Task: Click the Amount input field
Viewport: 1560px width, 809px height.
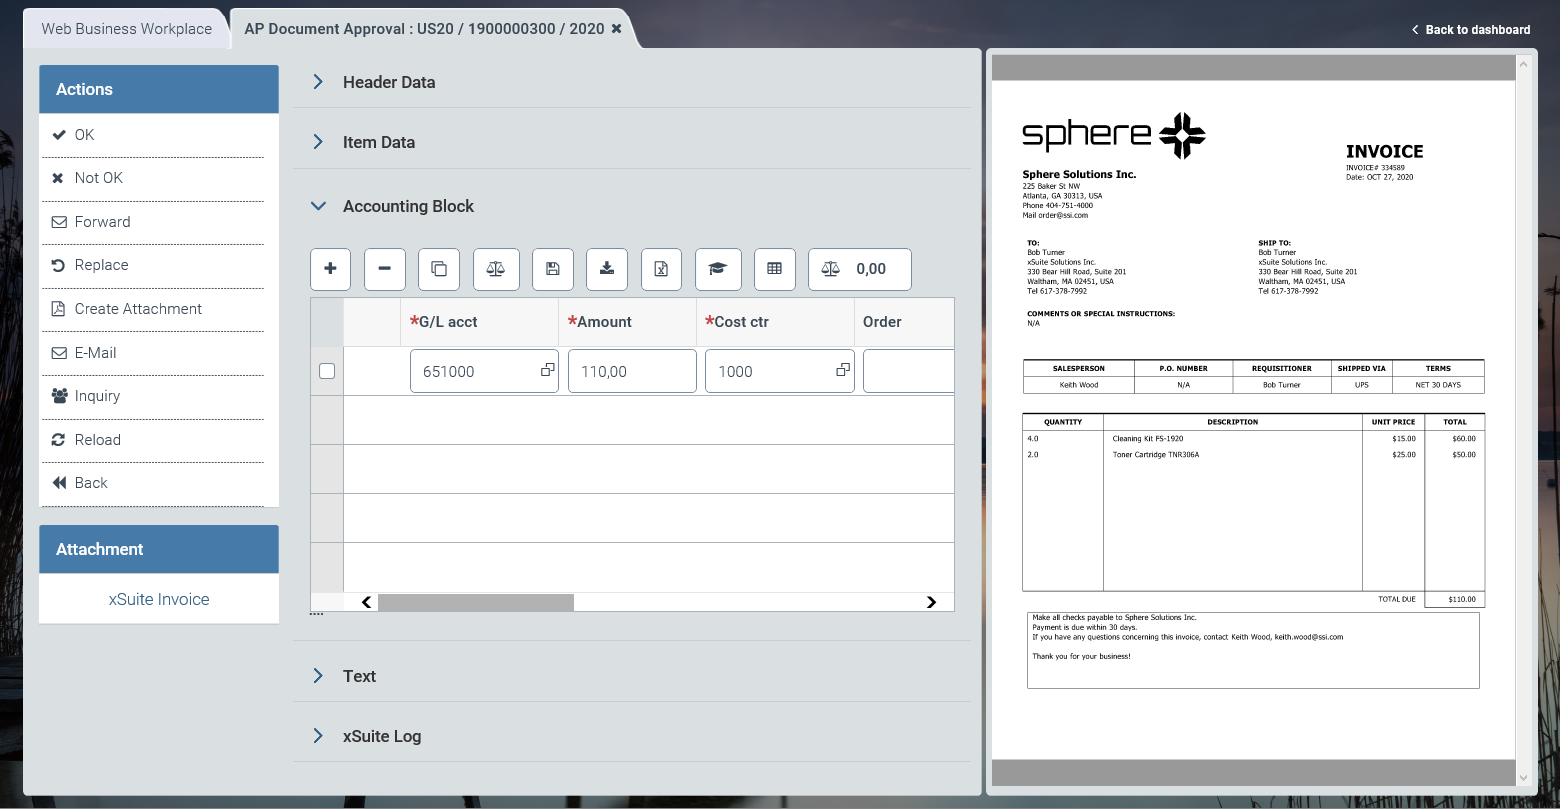Action: point(631,371)
